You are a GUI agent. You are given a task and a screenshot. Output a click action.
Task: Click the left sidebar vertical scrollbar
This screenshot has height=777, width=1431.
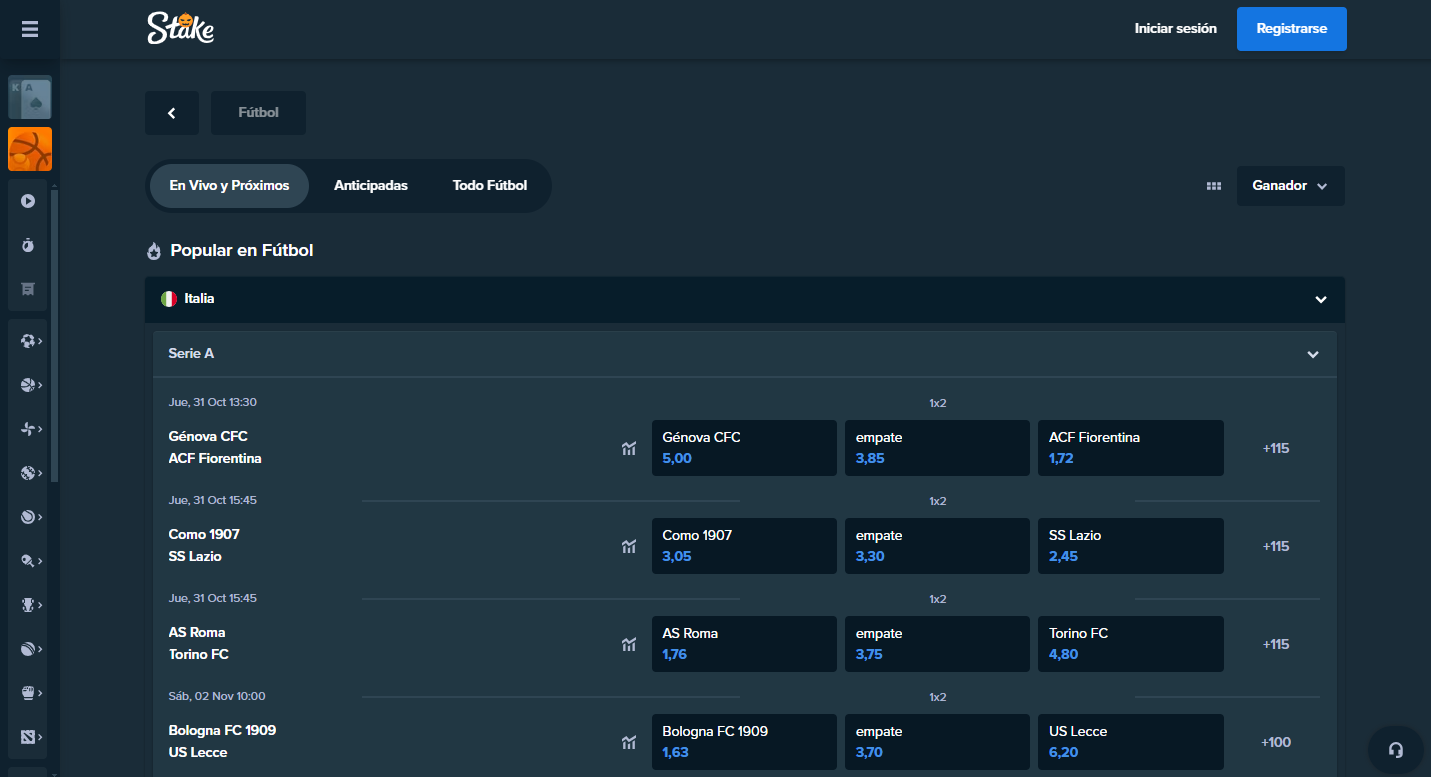point(55,335)
